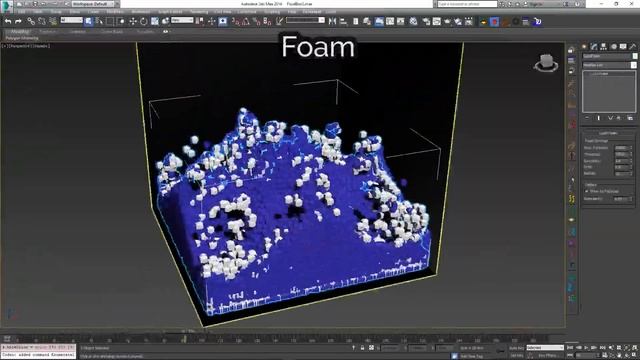The height and width of the screenshot is (360, 640).
Task: Activate Select and Rotate tool
Action: point(144,21)
